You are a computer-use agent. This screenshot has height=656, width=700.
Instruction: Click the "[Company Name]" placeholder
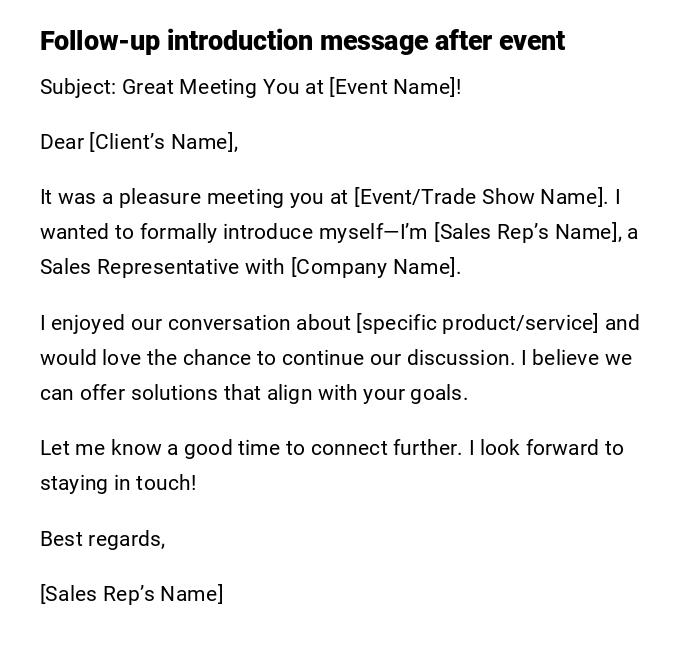click(374, 267)
